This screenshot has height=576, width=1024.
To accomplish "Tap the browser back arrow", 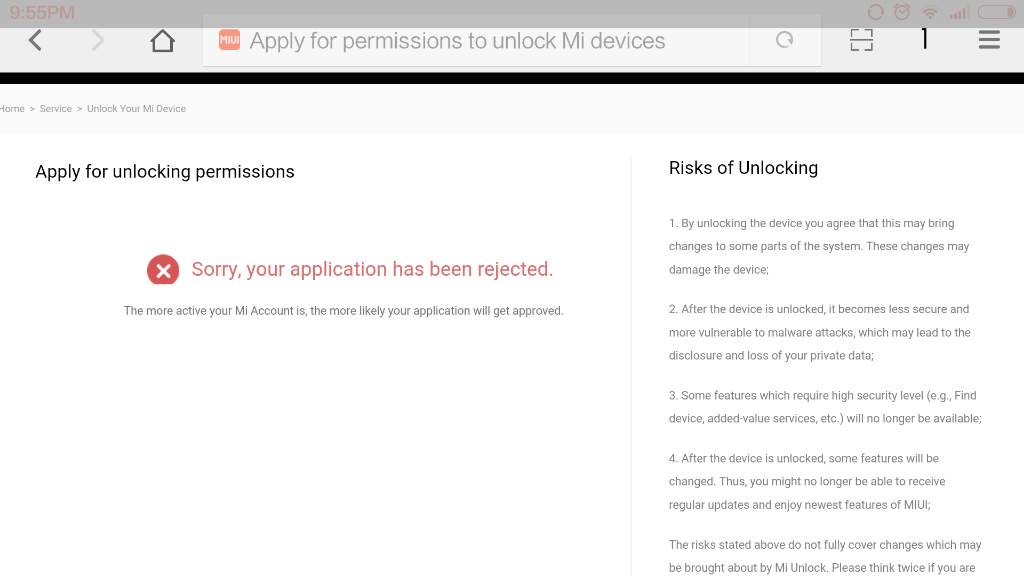I will point(35,41).
